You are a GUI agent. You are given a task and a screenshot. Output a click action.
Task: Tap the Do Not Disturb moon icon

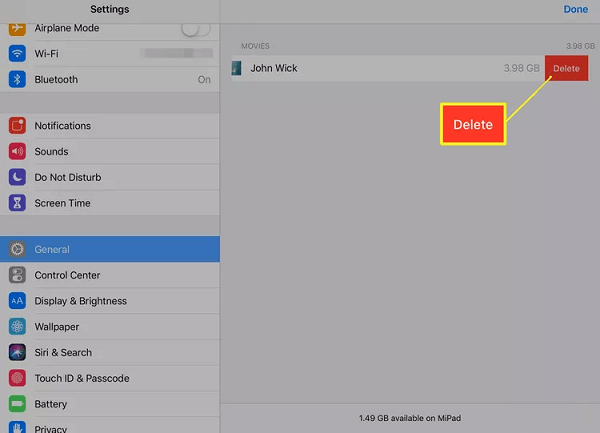coord(17,177)
